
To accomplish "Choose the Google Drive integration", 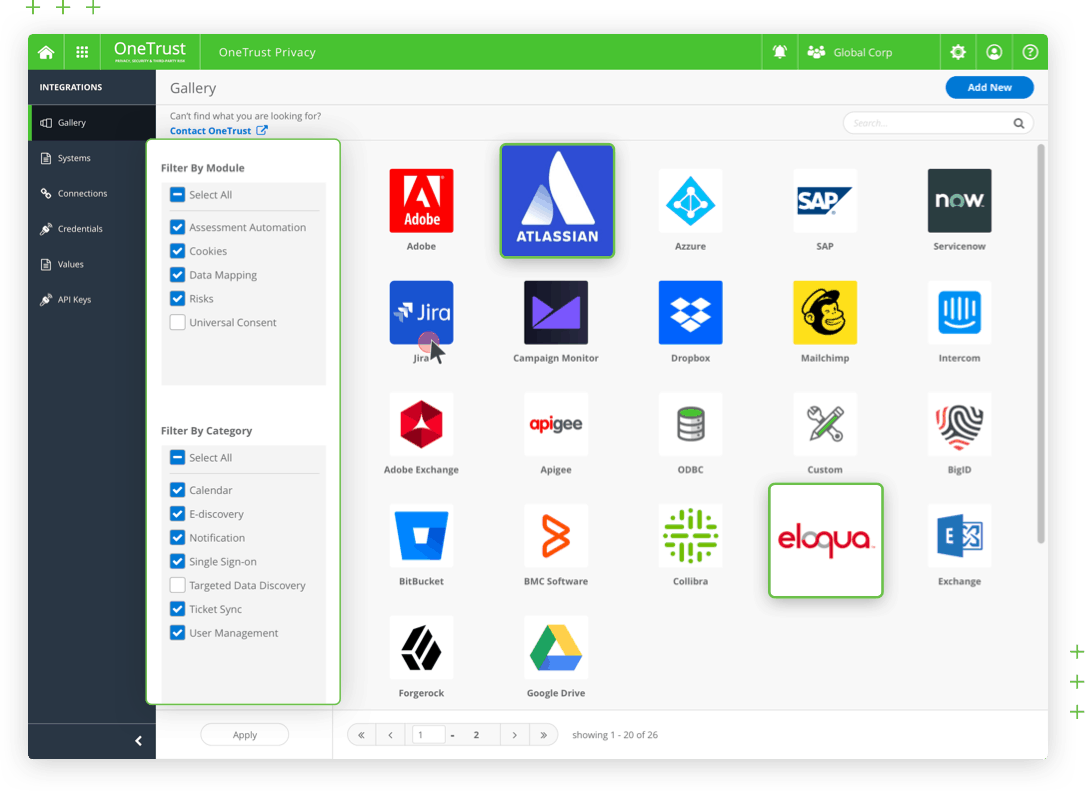I will click(x=555, y=647).
